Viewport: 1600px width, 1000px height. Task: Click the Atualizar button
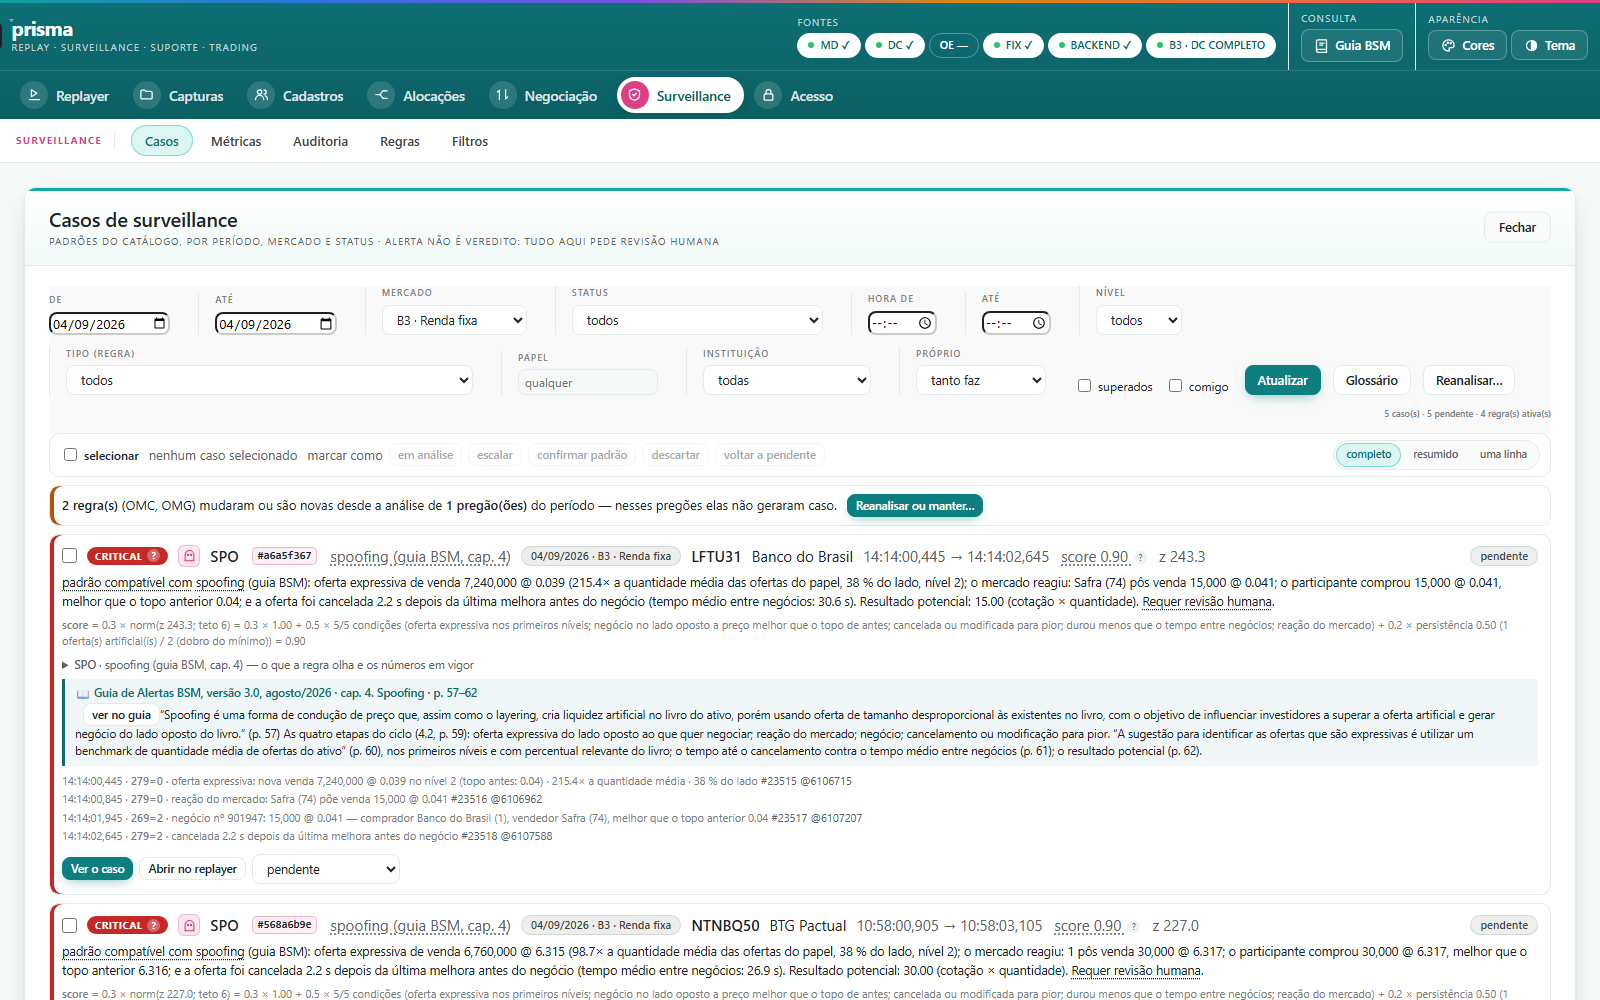click(1283, 380)
